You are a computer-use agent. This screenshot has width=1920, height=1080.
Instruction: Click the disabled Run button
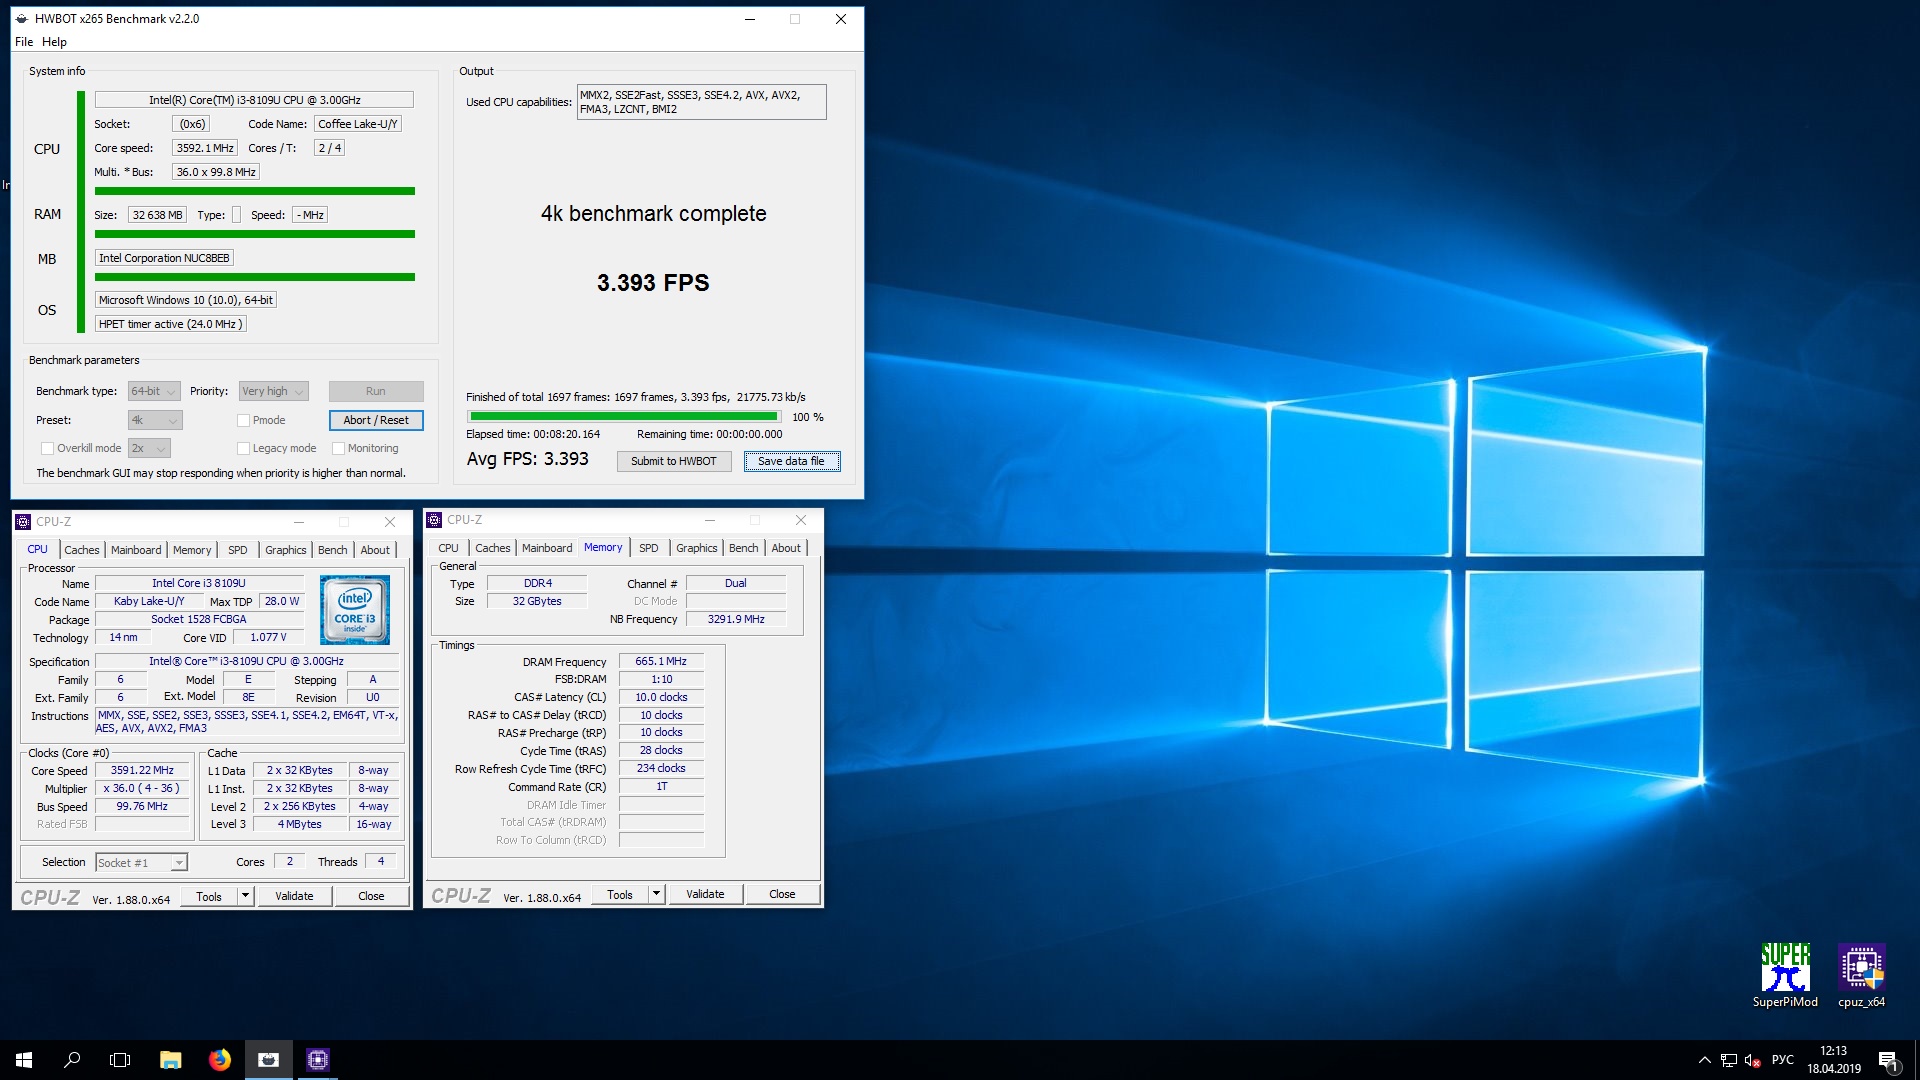point(376,392)
